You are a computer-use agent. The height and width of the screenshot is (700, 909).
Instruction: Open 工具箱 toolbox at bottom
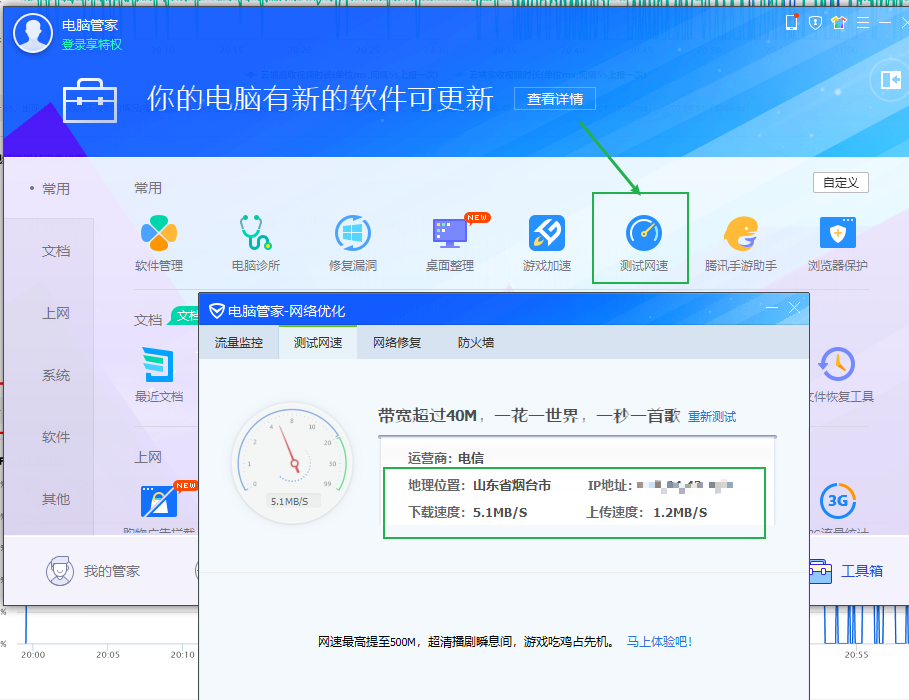tap(846, 571)
